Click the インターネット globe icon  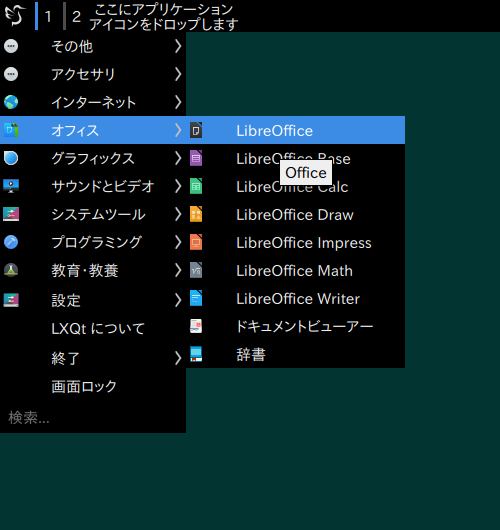(x=11, y=102)
